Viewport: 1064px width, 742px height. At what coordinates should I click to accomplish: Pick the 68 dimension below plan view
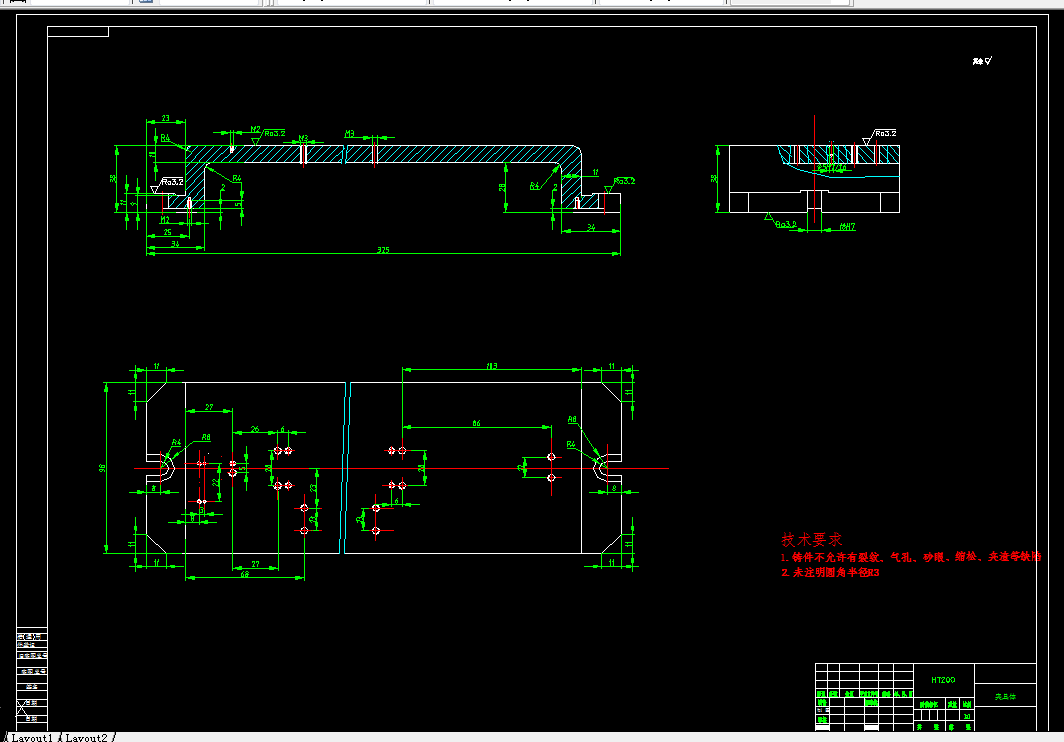tap(244, 574)
